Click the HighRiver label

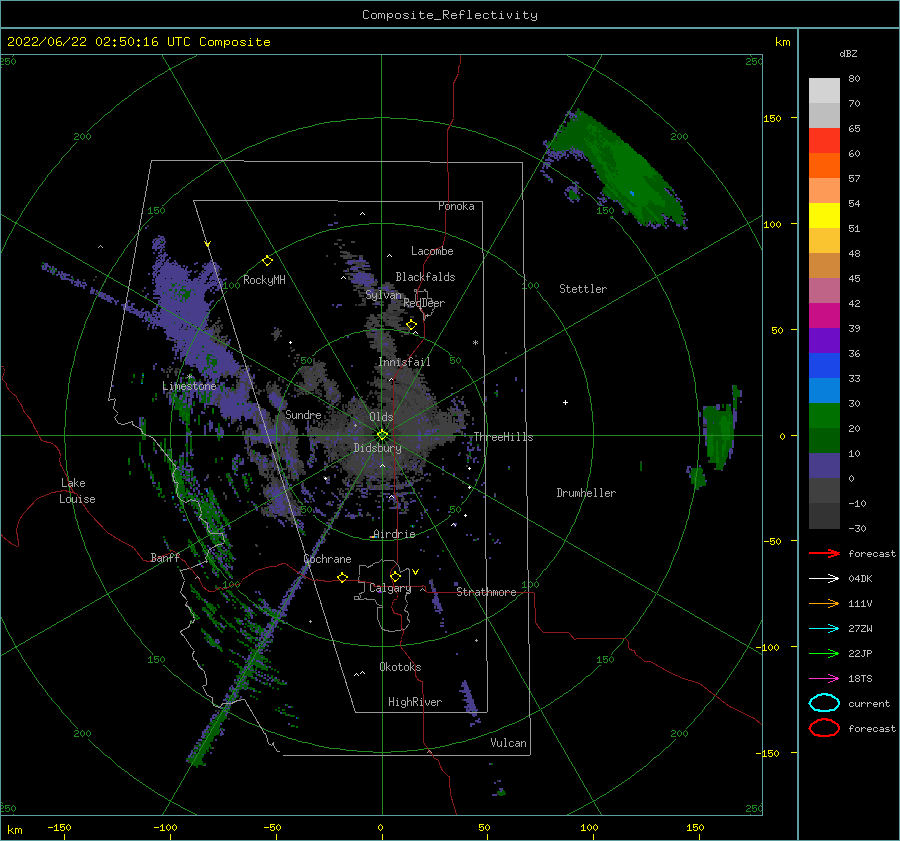(415, 702)
